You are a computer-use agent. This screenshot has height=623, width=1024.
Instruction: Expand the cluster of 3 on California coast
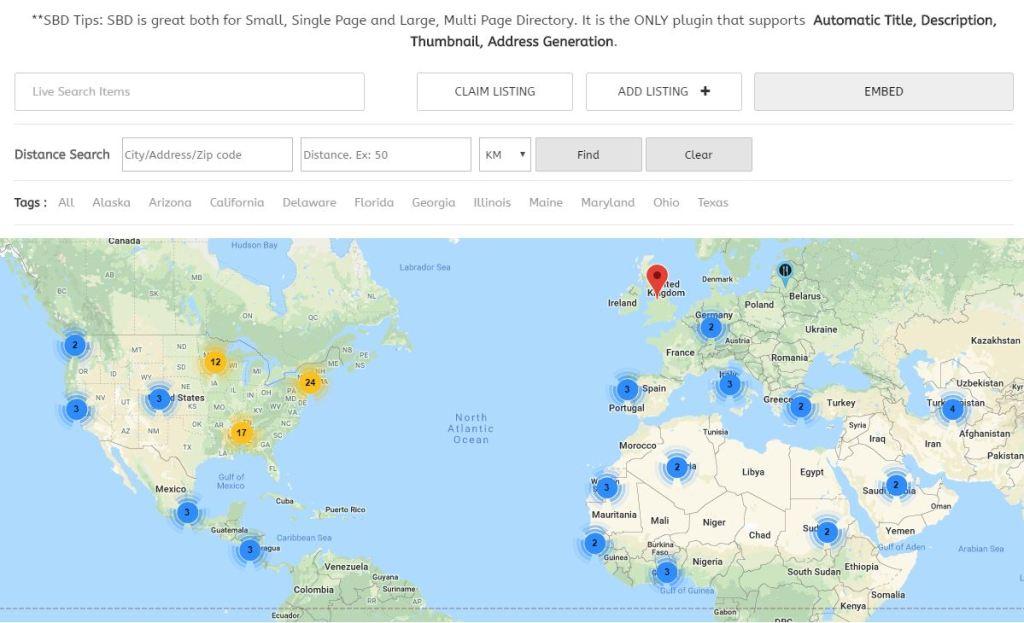(x=76, y=409)
